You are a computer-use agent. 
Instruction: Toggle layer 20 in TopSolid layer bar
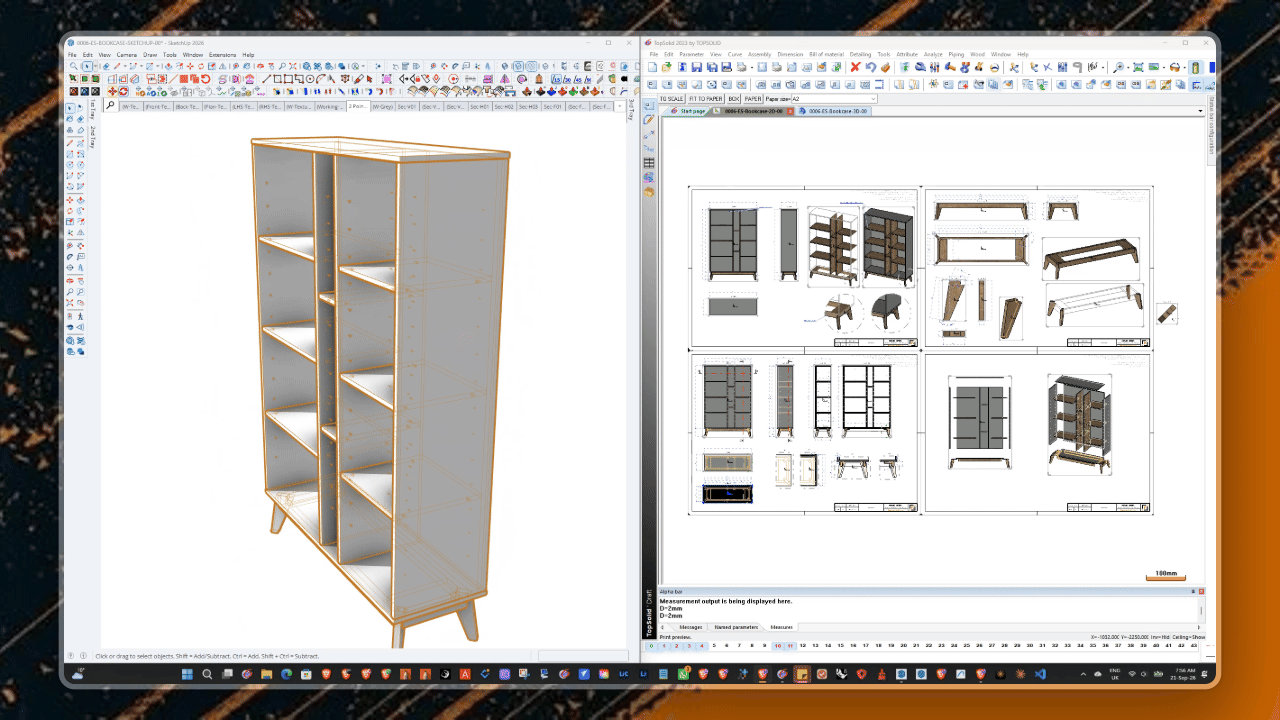[x=903, y=645]
